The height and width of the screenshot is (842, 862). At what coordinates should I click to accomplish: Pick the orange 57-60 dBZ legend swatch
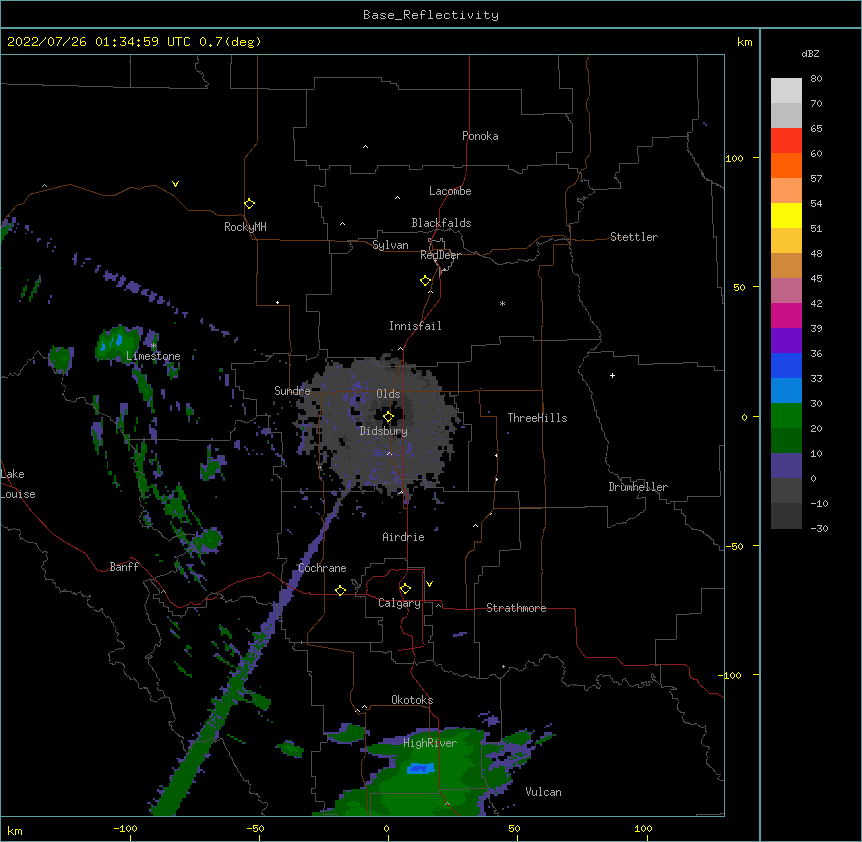pos(786,165)
